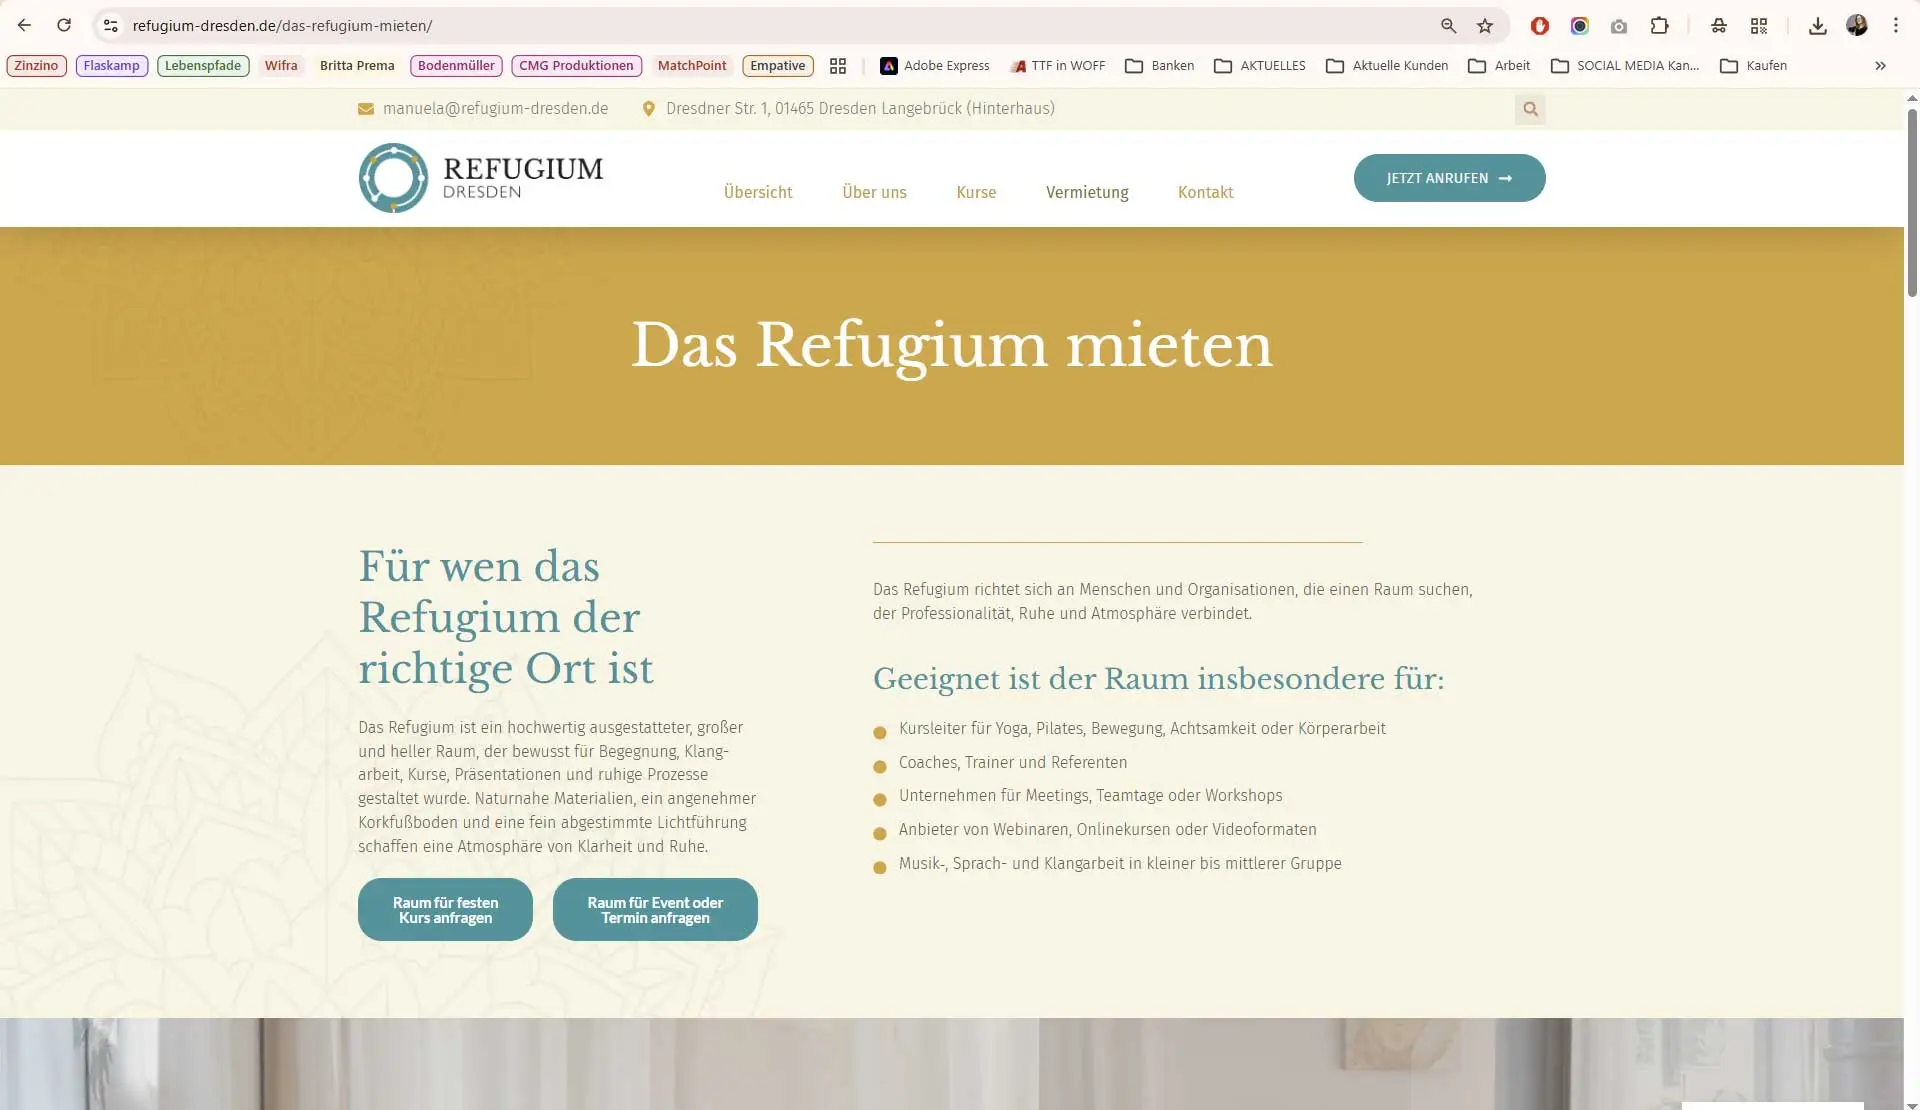The height and width of the screenshot is (1110, 1920).
Task: Open the Bodenmüller bookmark
Action: point(456,66)
